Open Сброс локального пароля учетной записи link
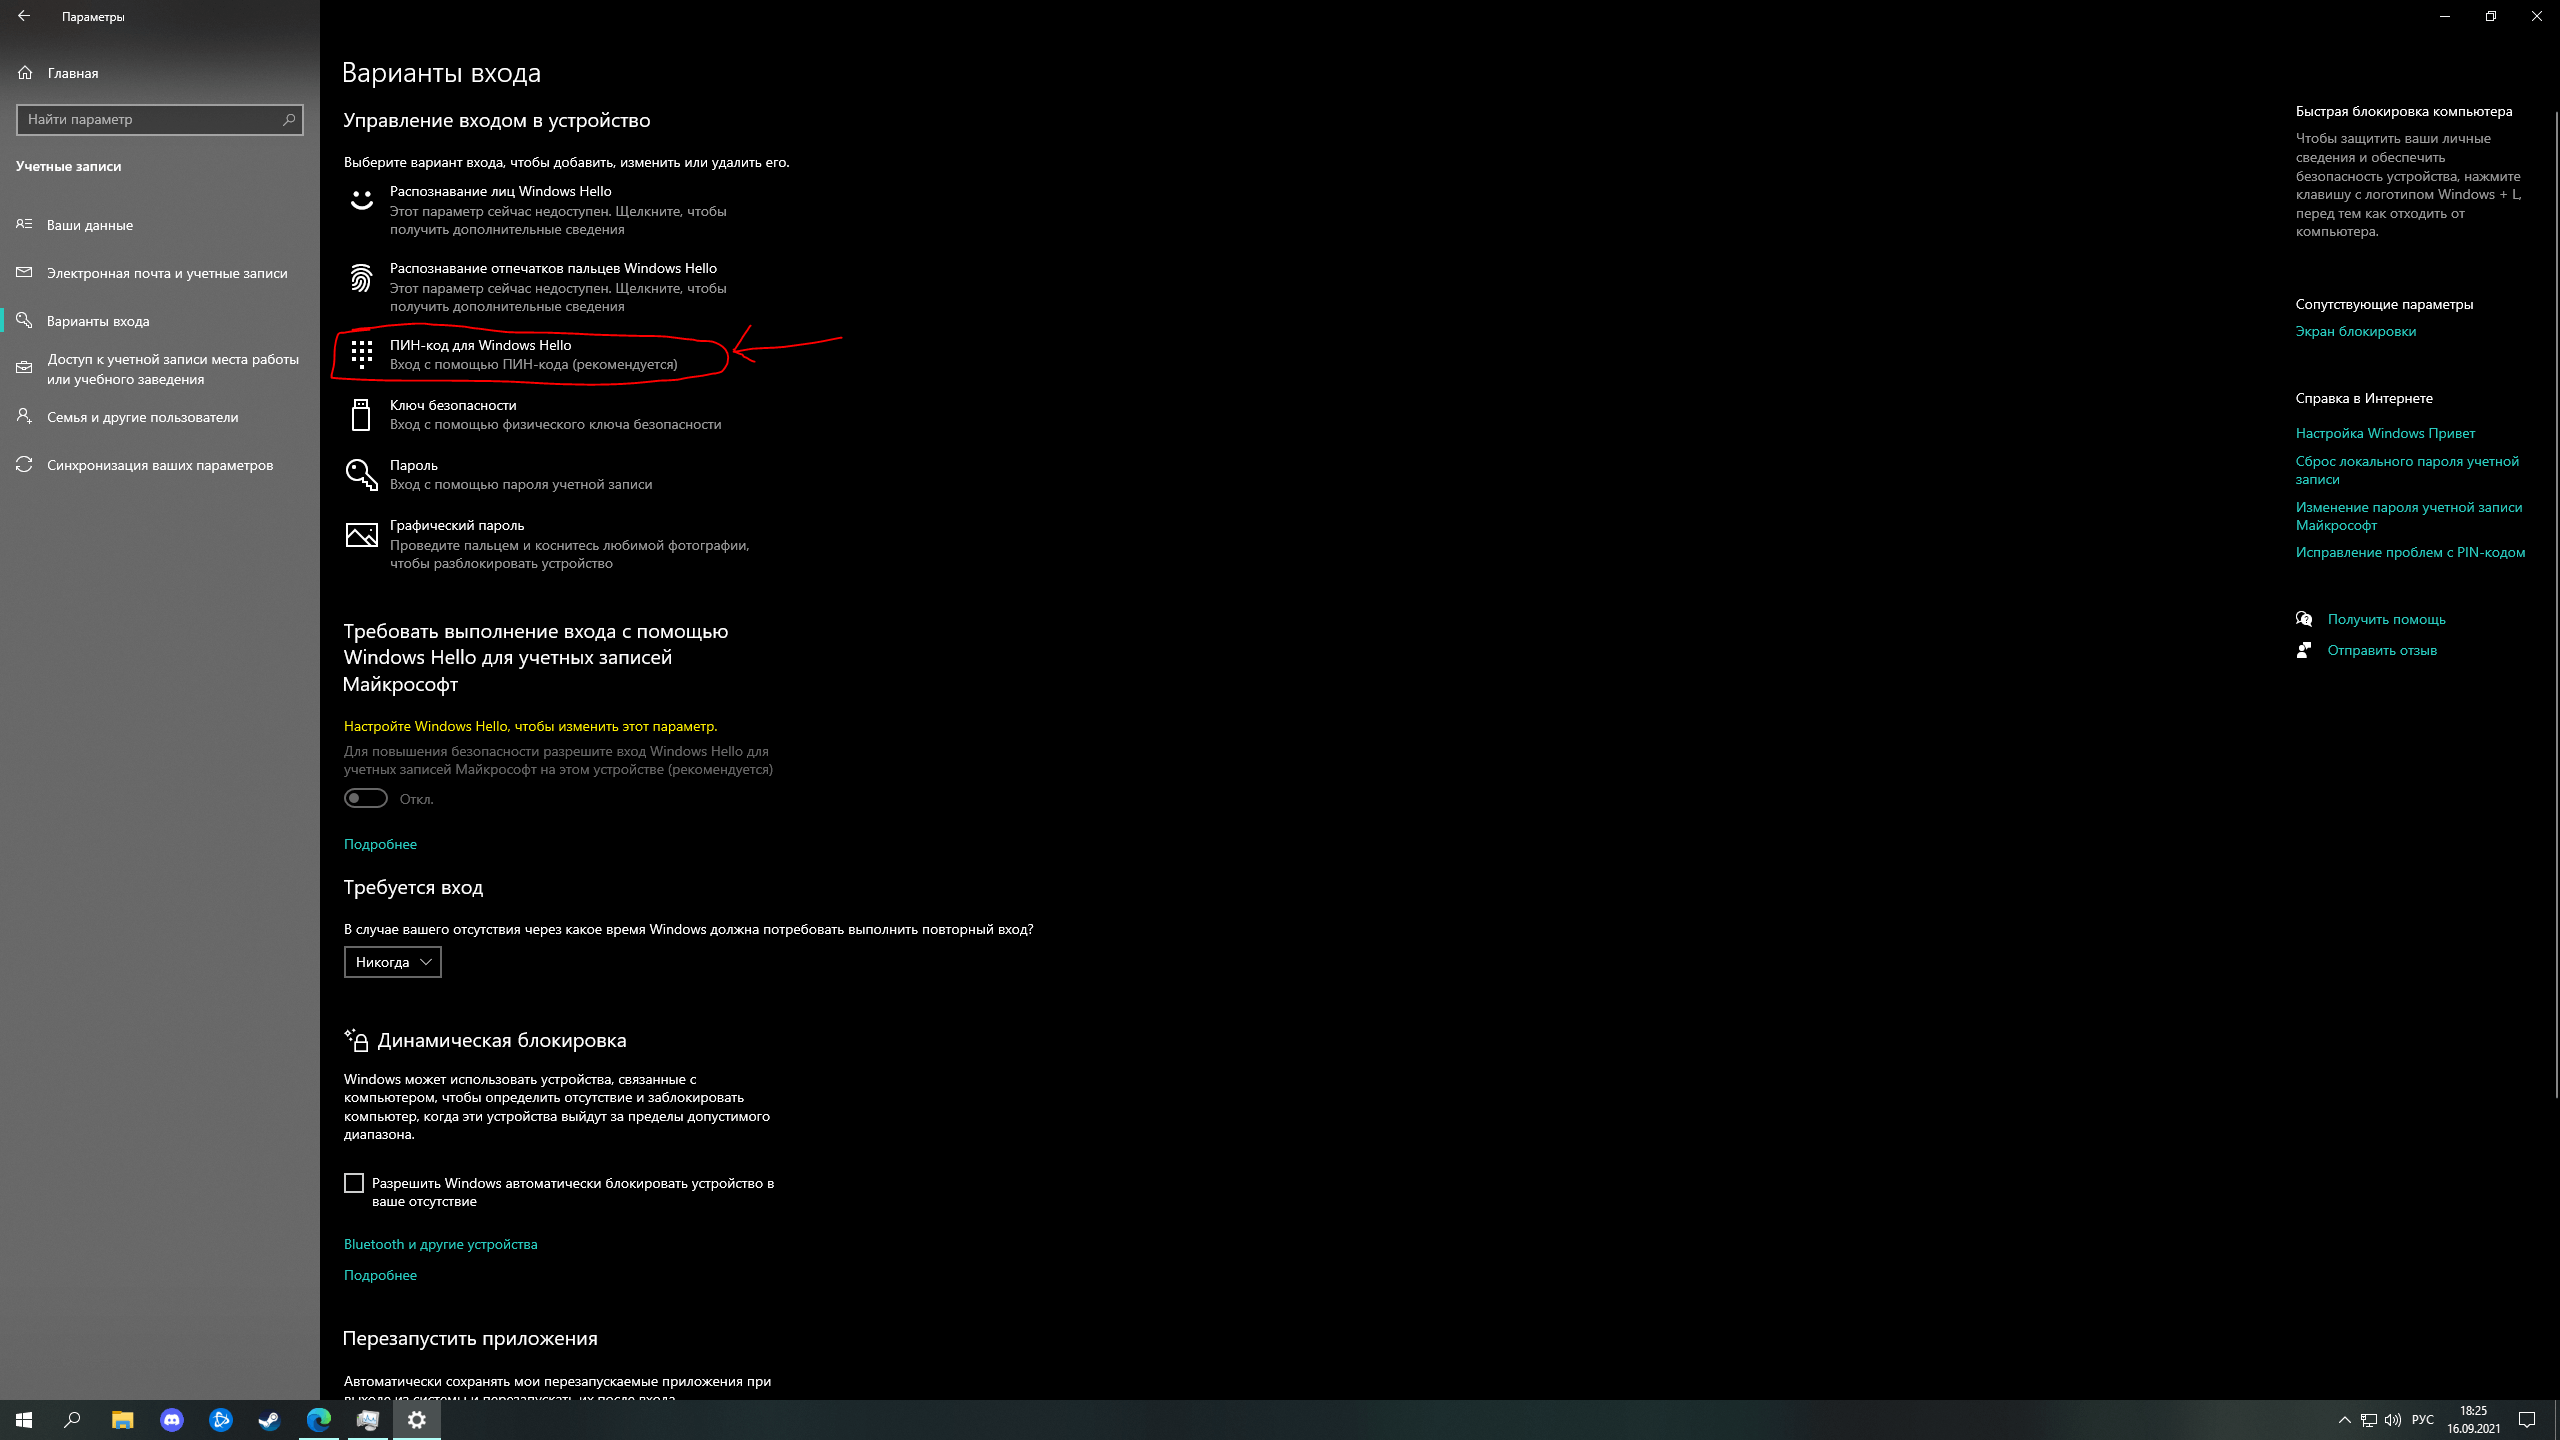Image resolution: width=2560 pixels, height=1440 pixels. pos(2407,470)
